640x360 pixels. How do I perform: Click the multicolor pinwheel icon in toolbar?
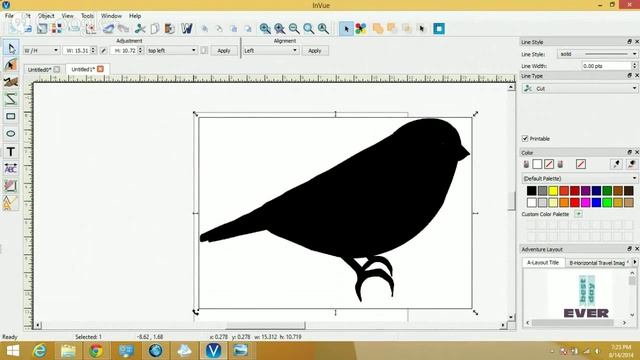point(361,29)
